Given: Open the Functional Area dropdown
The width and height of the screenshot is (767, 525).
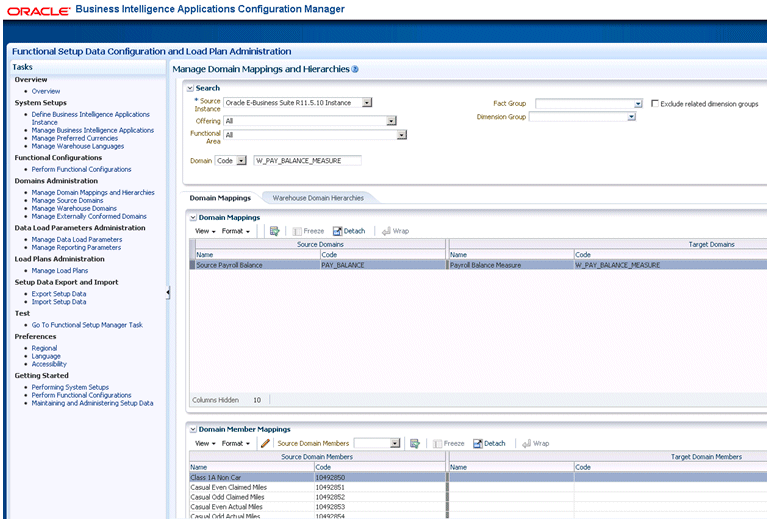Looking at the screenshot, I should coord(402,135).
